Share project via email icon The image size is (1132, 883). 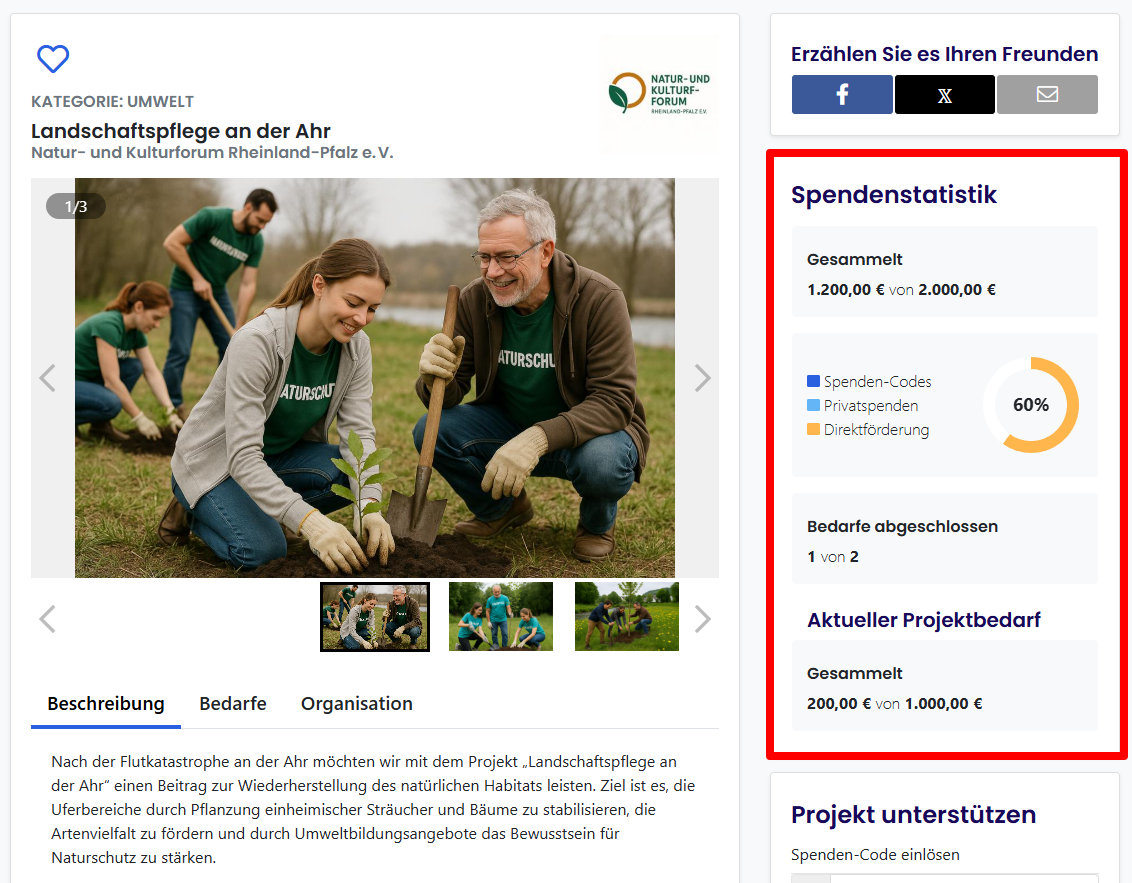click(1047, 94)
